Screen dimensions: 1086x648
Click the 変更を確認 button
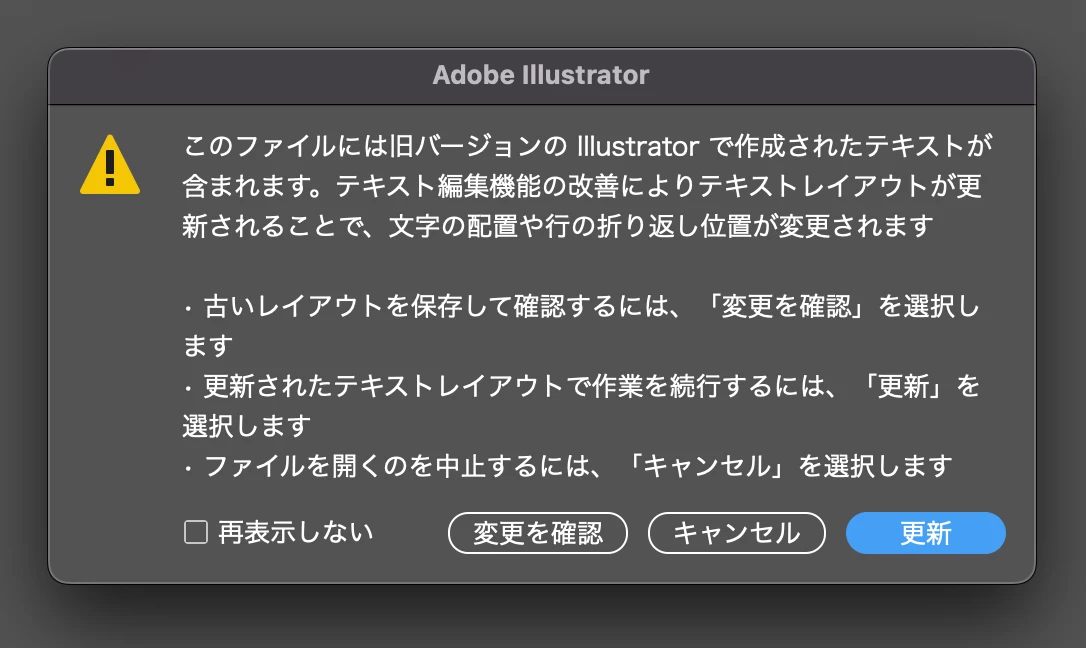[538, 533]
